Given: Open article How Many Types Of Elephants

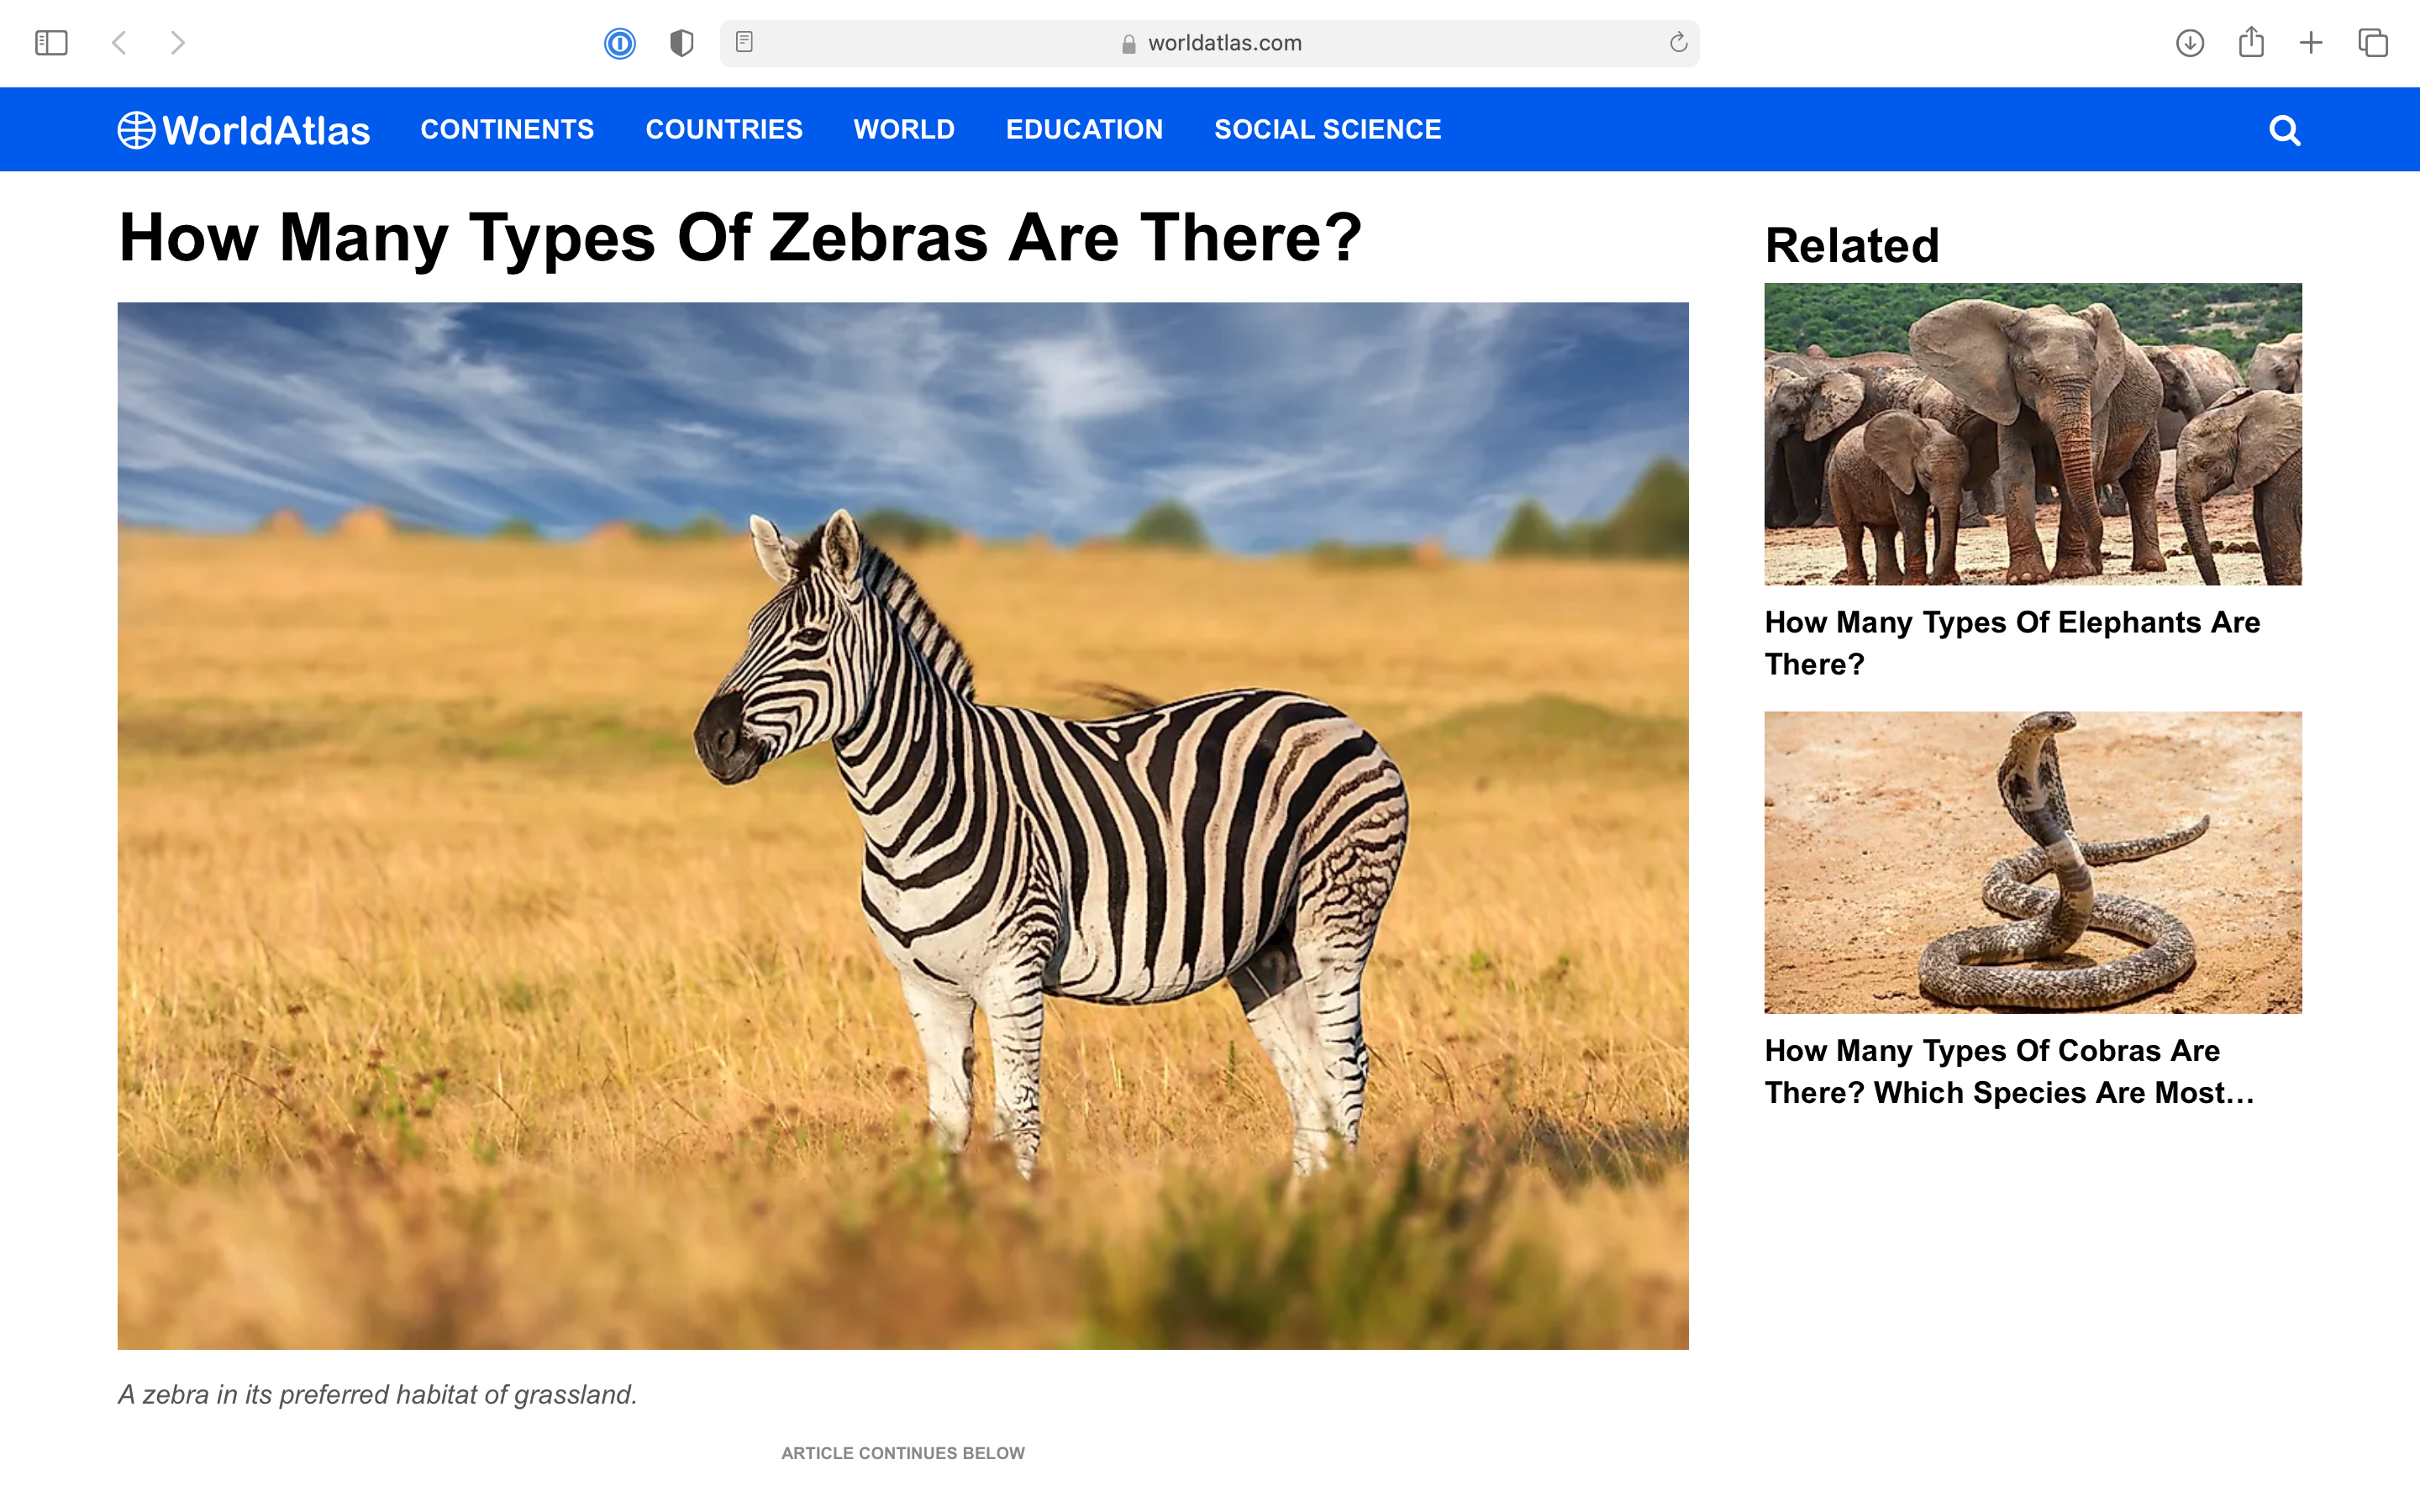Looking at the screenshot, I should tap(2012, 643).
